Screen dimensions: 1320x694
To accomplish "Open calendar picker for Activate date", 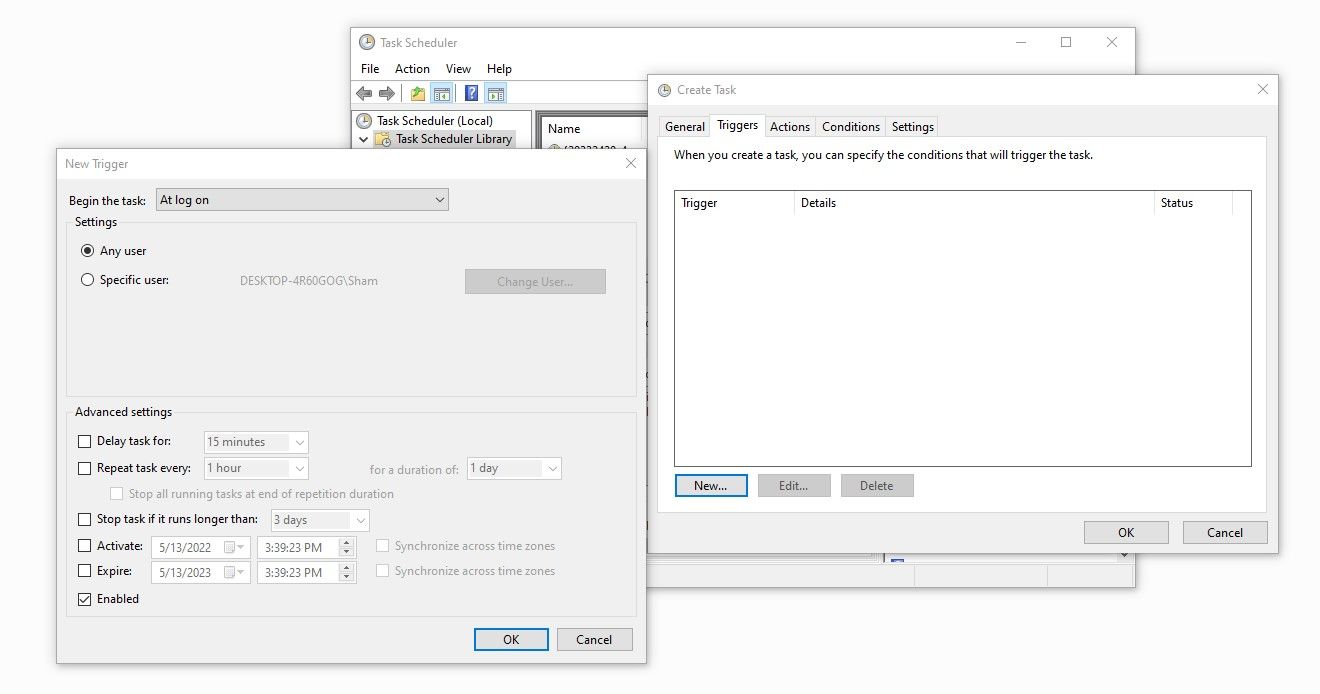I will click(235, 547).
